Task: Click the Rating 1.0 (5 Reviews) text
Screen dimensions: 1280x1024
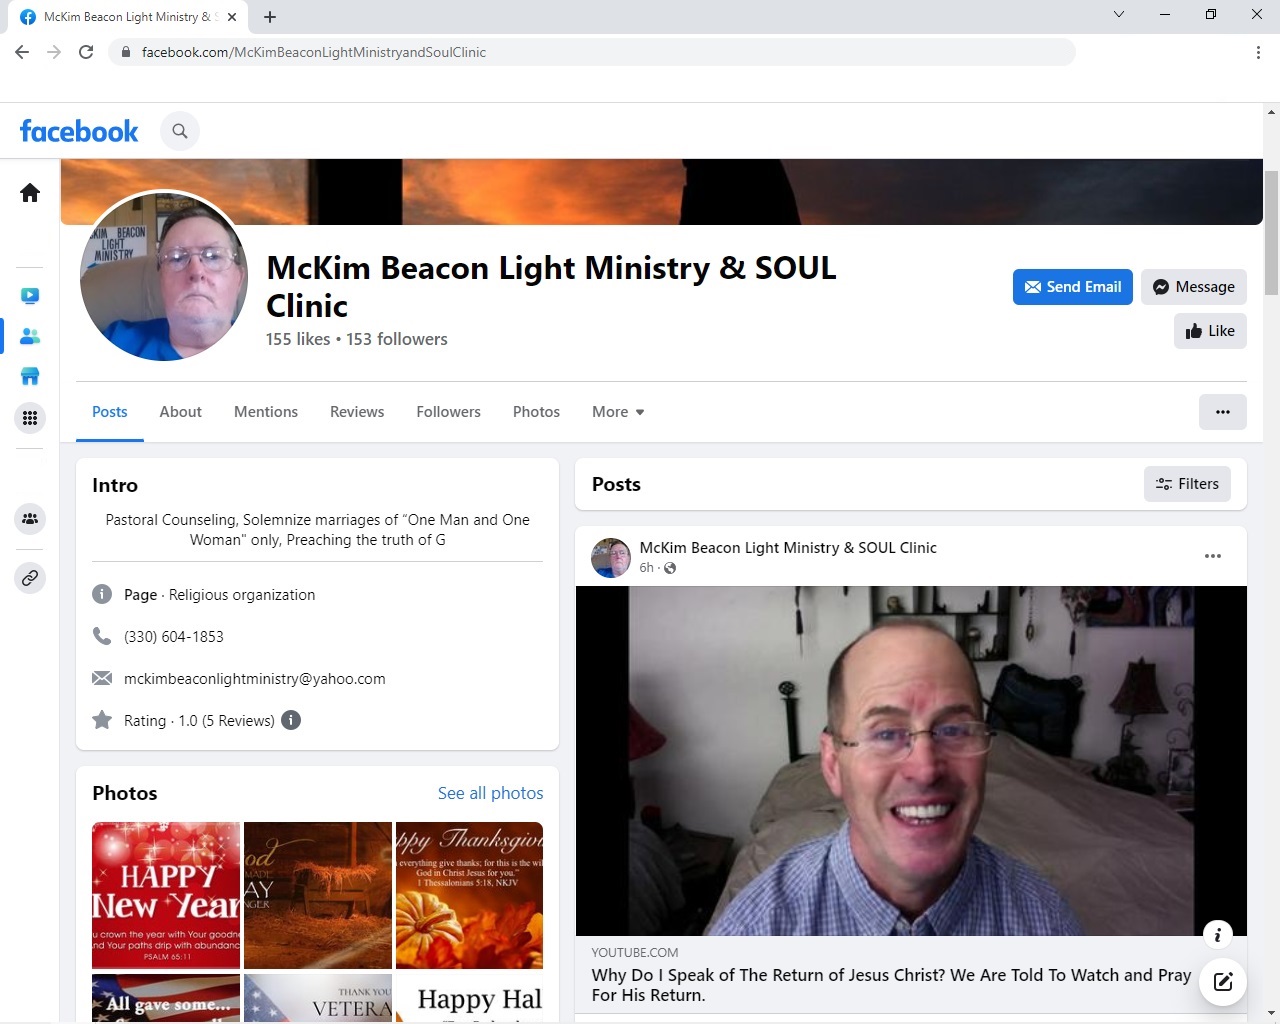Action: [x=199, y=721]
